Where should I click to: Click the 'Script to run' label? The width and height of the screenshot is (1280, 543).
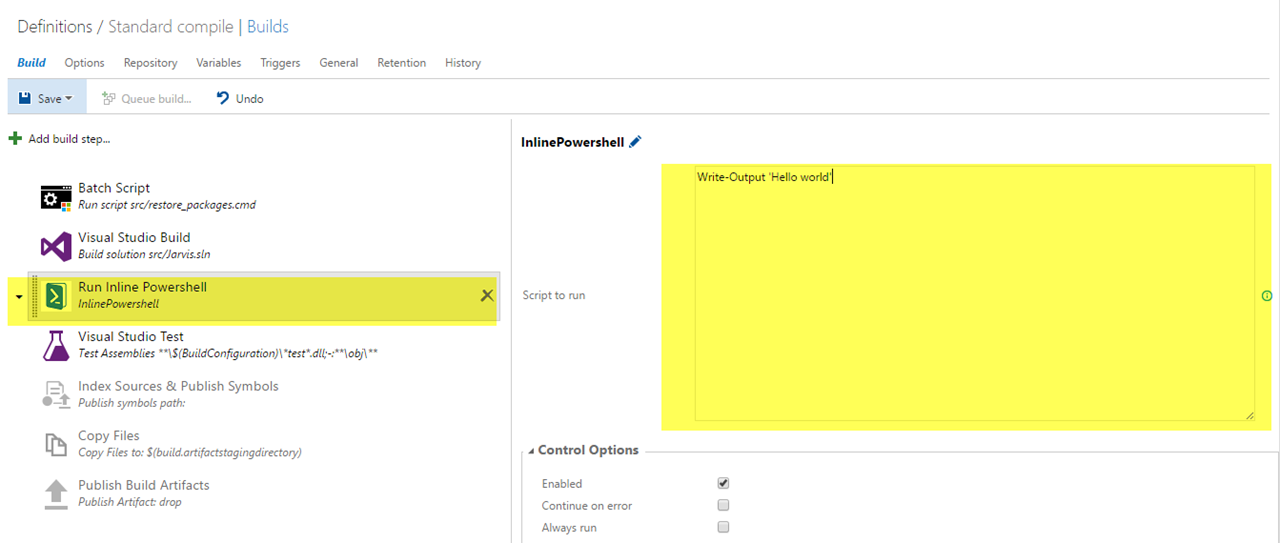point(554,296)
